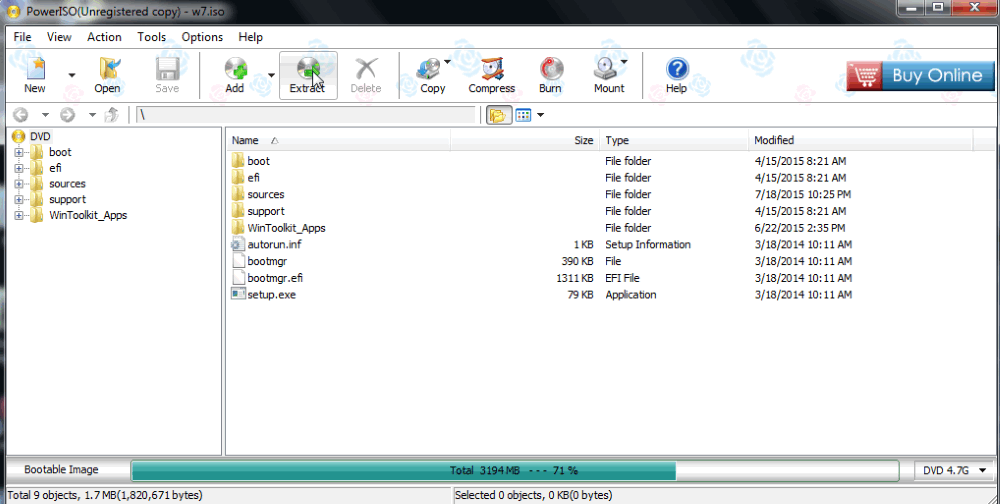Click the Total 3194 MB capacity bar
This screenshot has width=1000, height=504.
pos(515,470)
